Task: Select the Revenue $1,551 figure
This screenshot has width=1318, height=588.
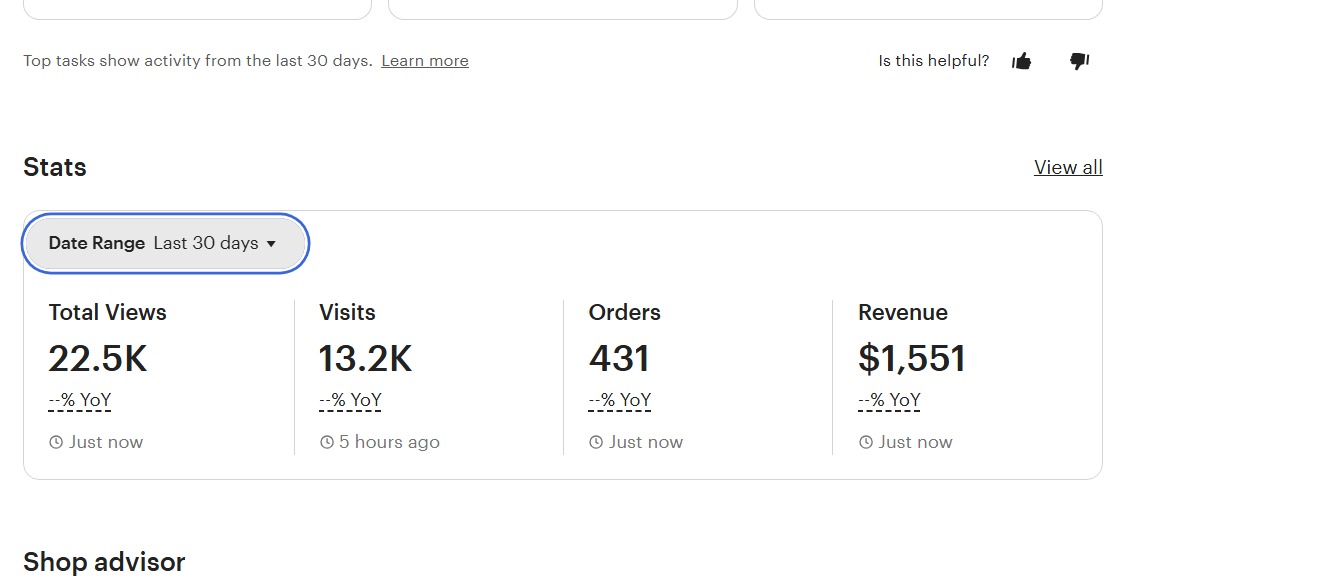Action: [x=912, y=358]
